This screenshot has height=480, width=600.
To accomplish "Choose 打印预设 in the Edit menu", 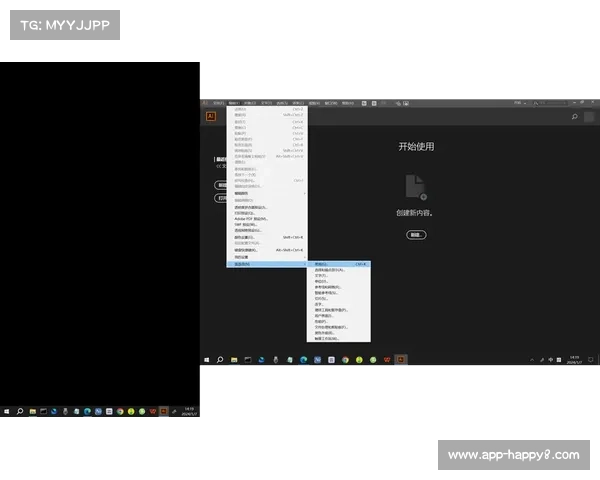I will pyautogui.click(x=267, y=213).
